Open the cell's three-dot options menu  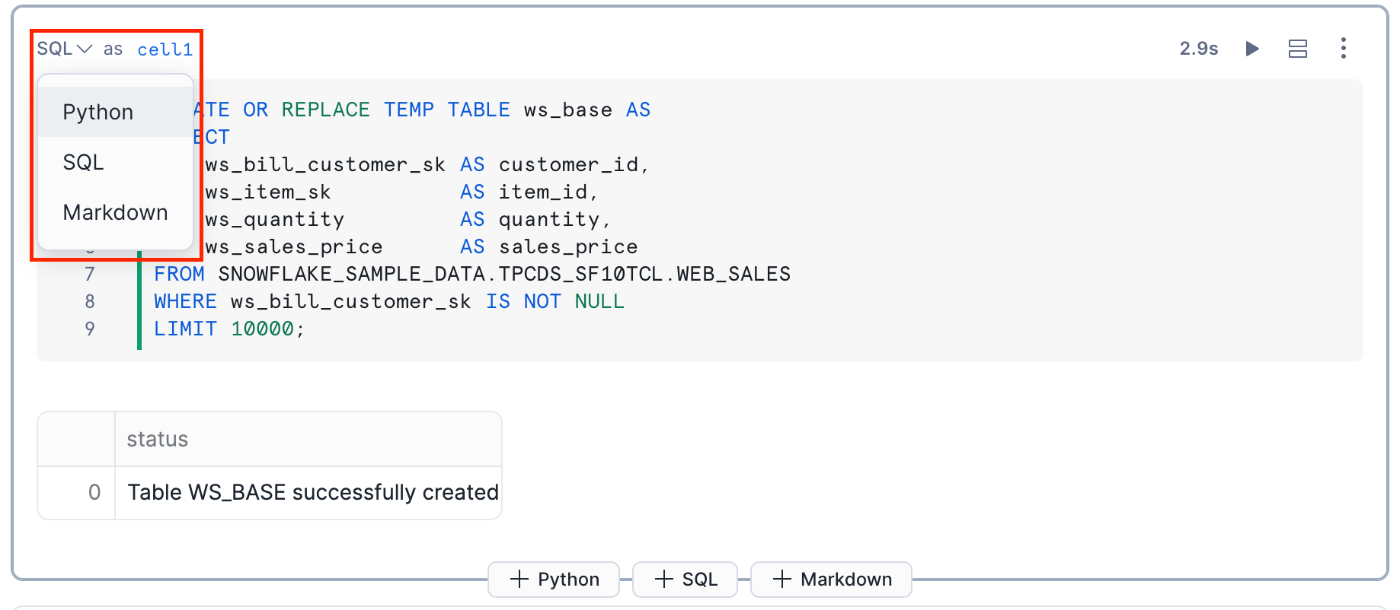coord(1344,48)
